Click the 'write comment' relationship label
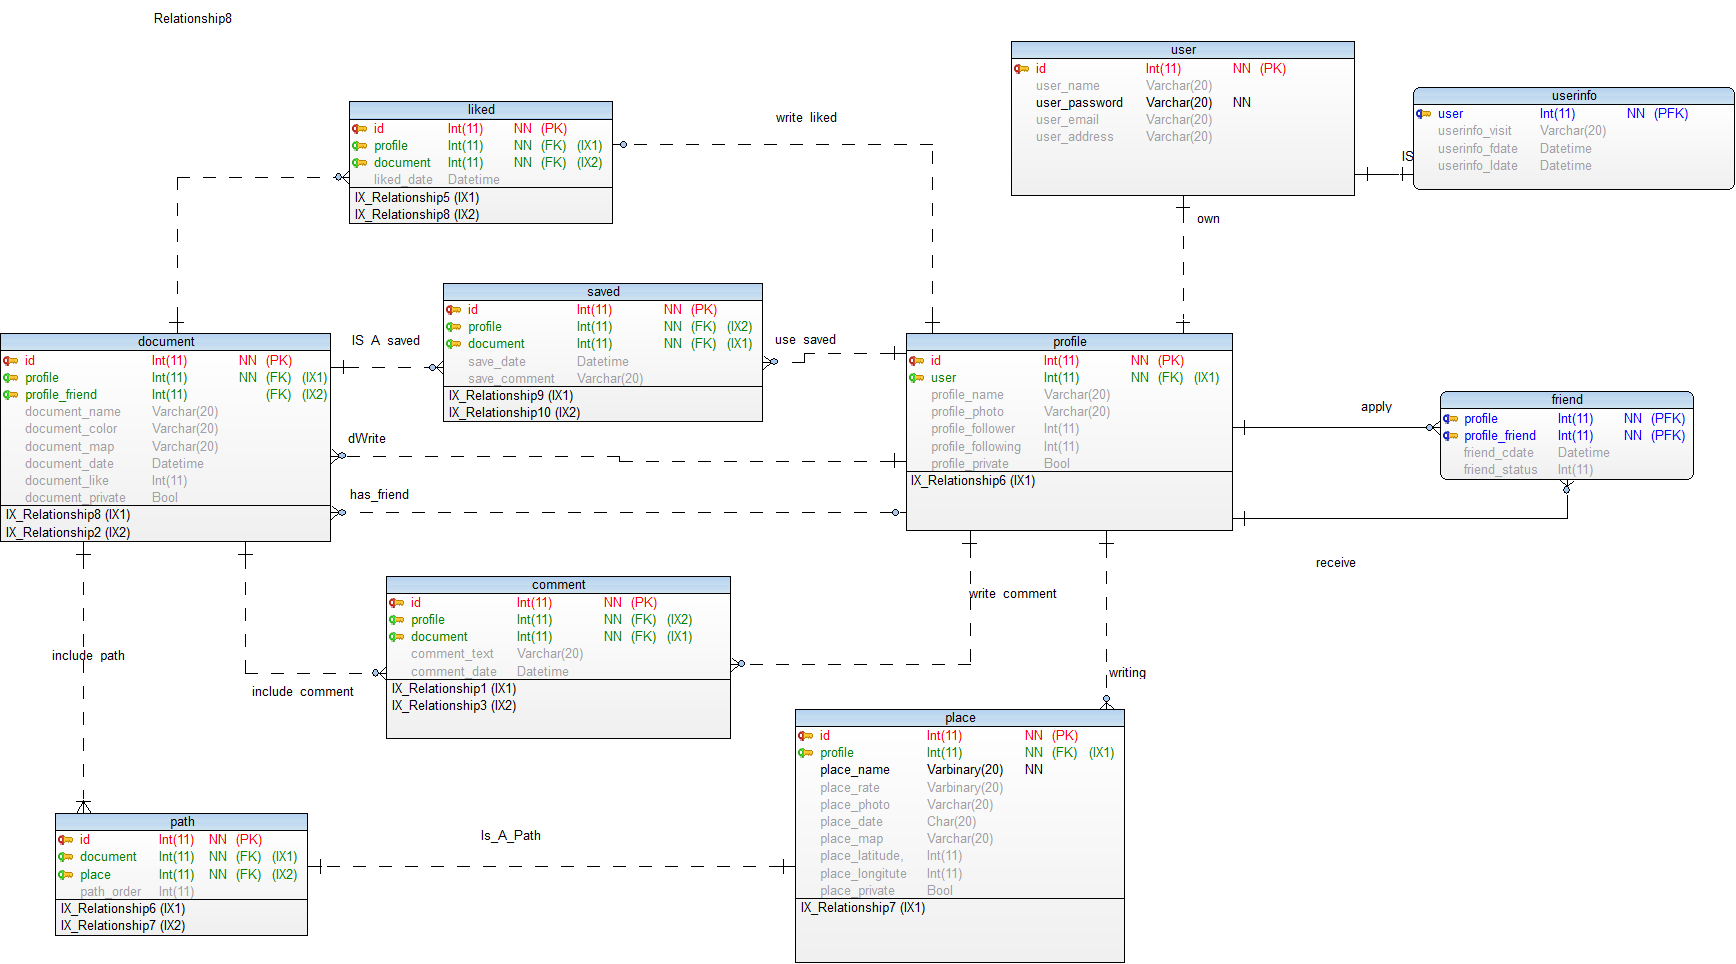1736x964 pixels. (1013, 594)
